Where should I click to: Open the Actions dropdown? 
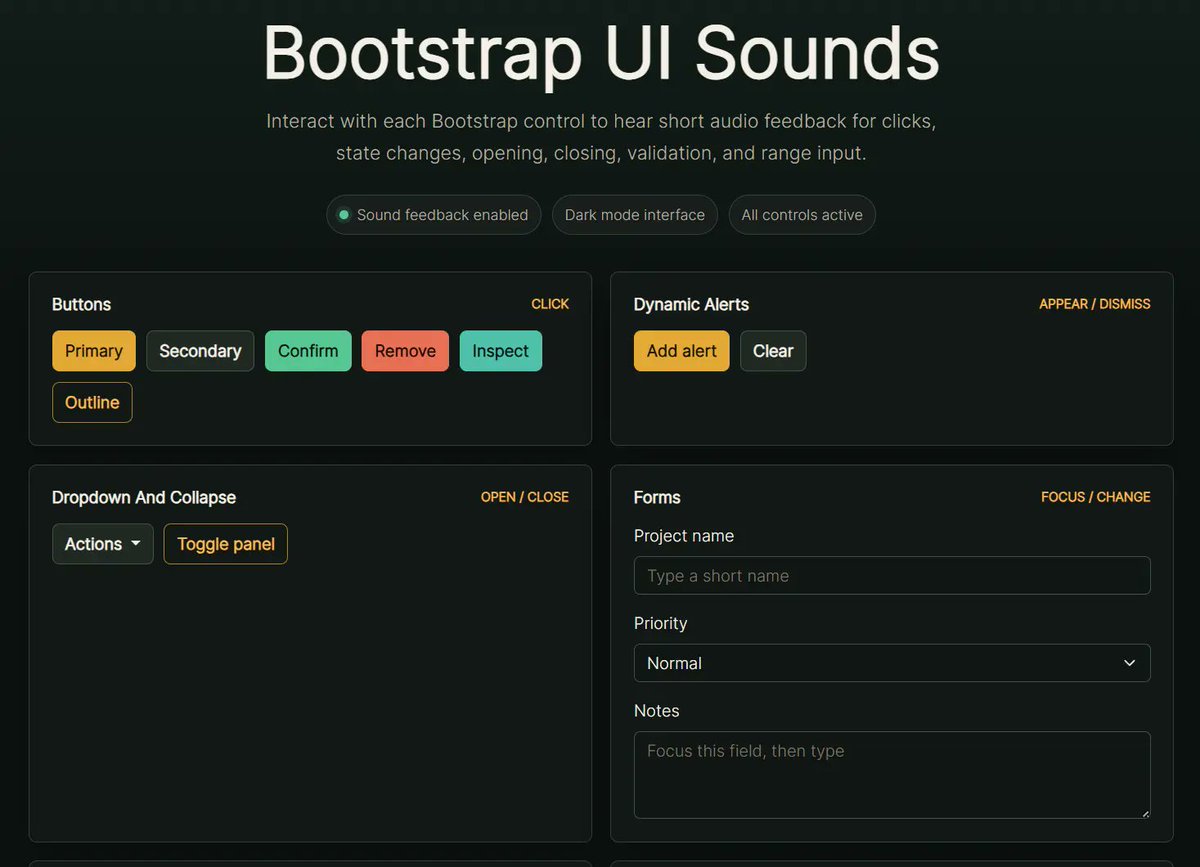(103, 544)
